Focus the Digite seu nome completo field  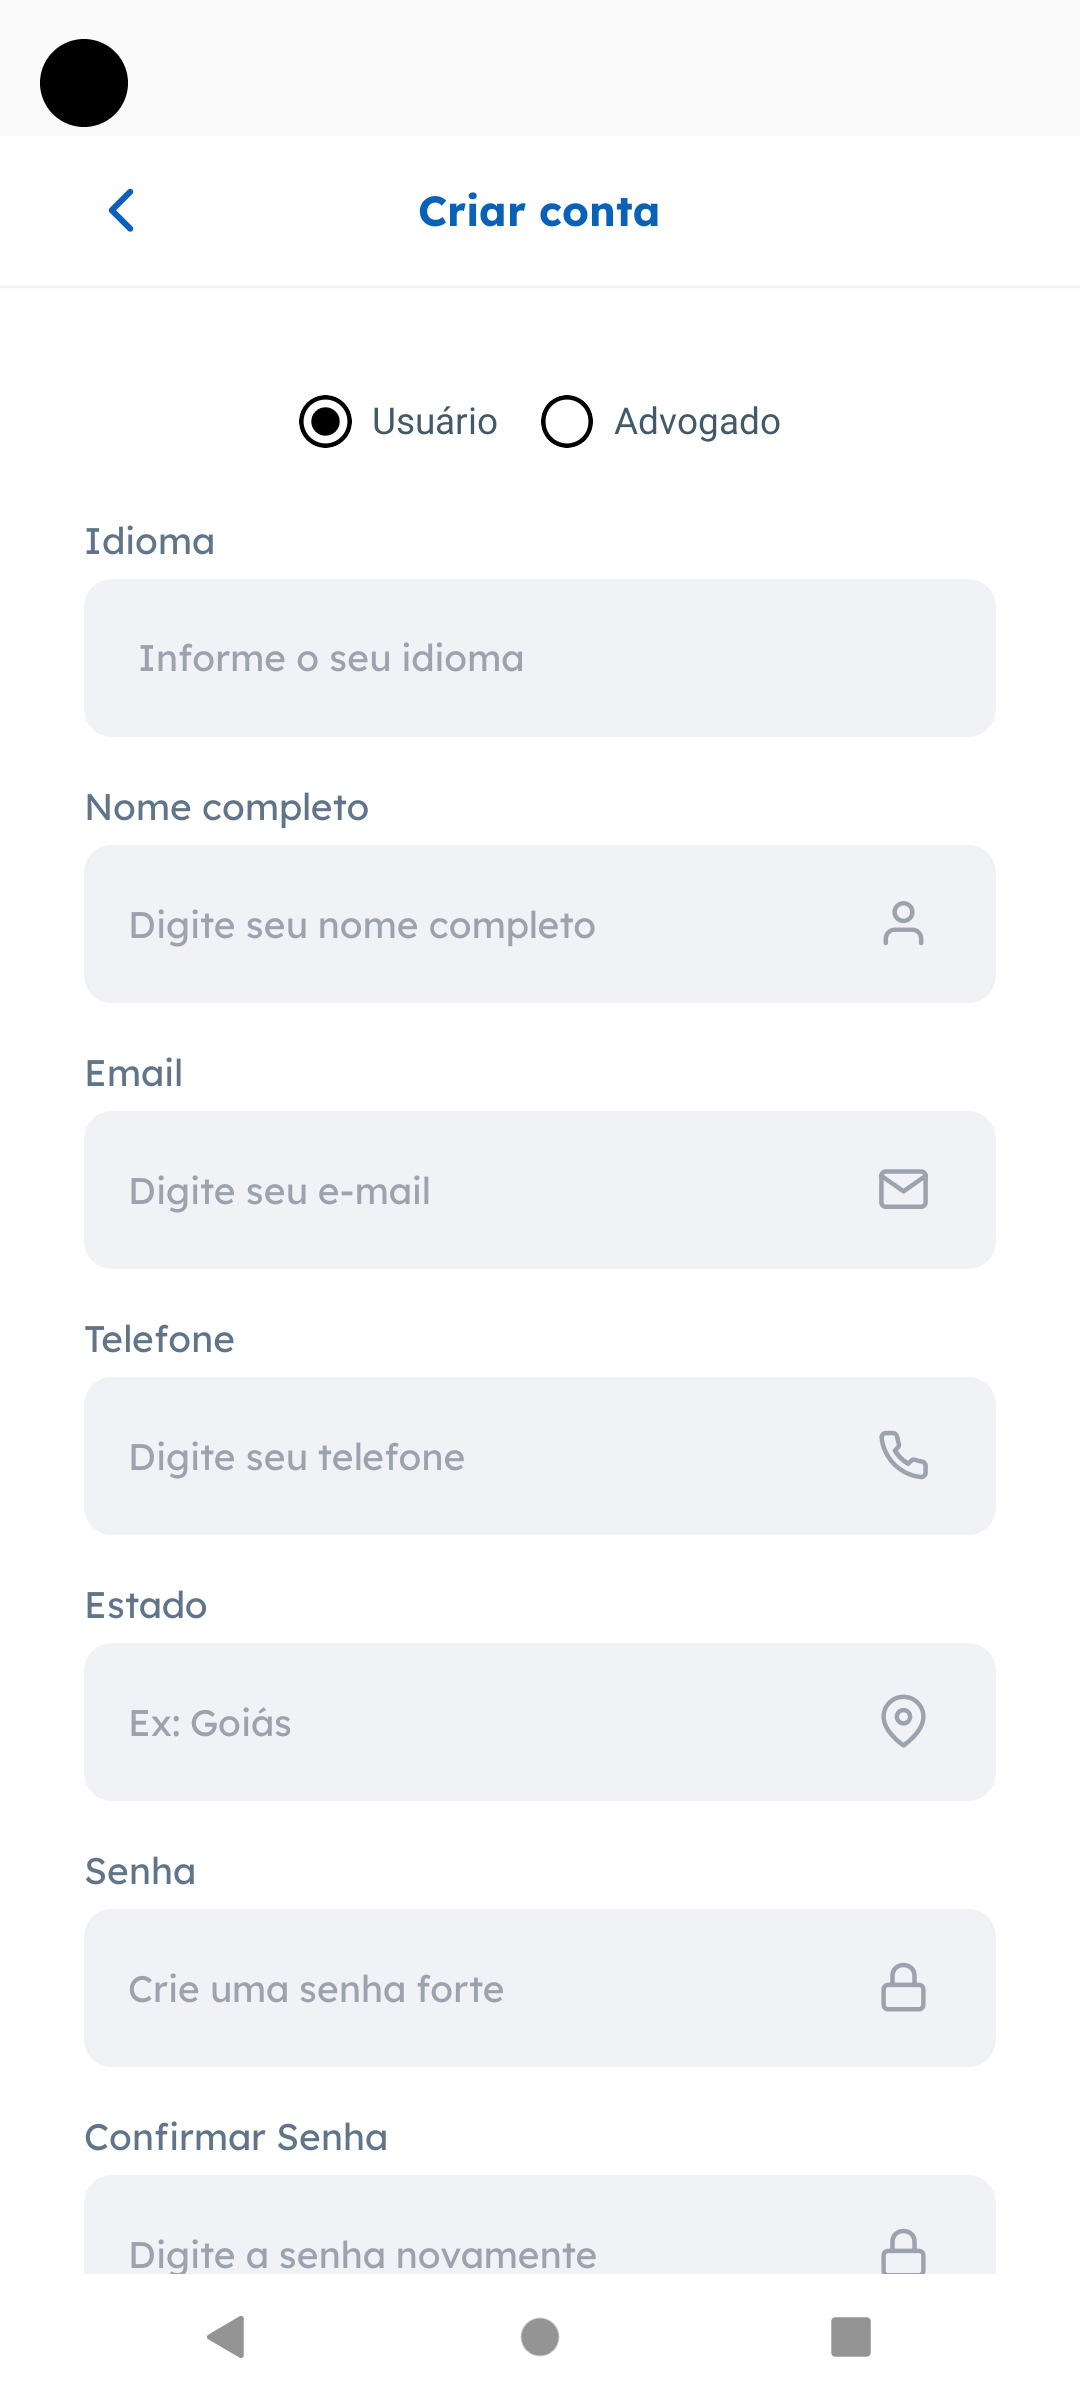pyautogui.click(x=540, y=924)
